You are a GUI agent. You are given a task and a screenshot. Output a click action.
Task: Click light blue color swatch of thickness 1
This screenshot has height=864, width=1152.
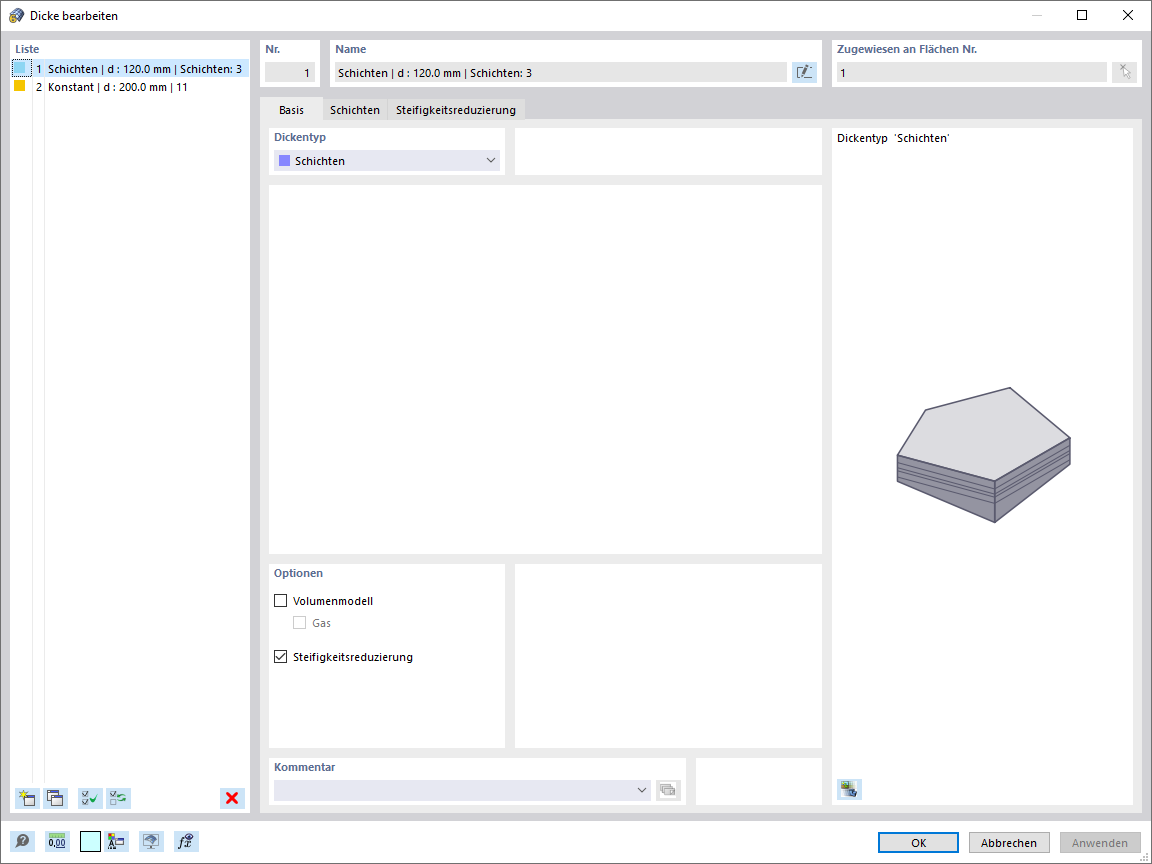[x=20, y=68]
